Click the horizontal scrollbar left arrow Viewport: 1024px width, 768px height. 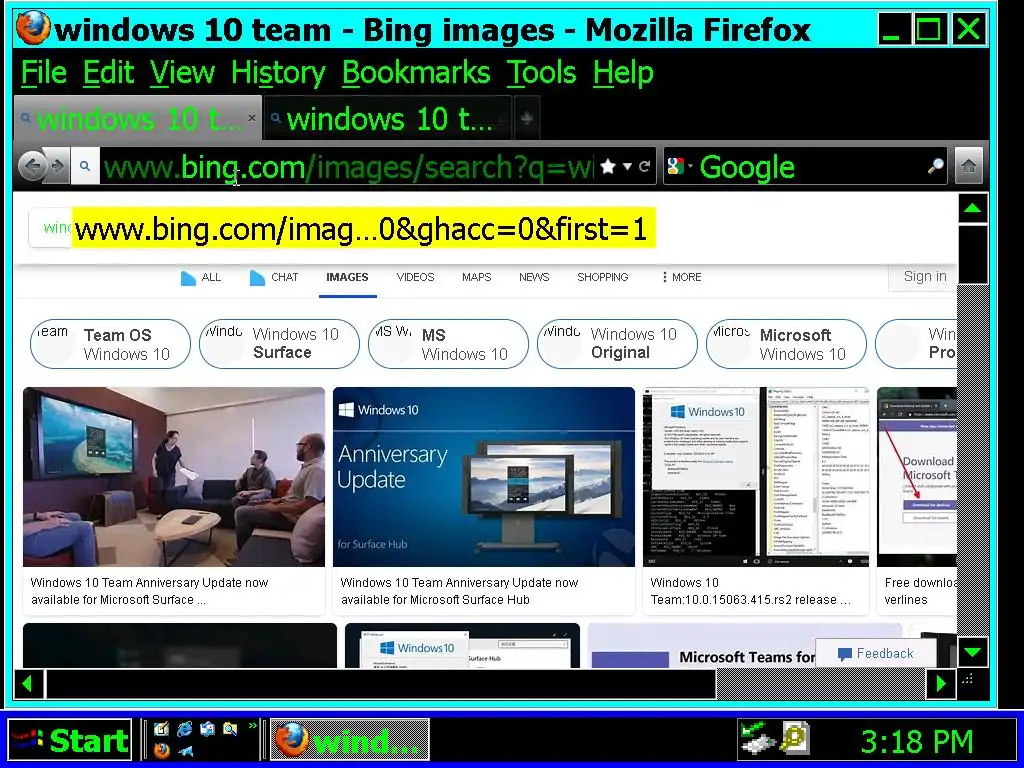point(28,683)
